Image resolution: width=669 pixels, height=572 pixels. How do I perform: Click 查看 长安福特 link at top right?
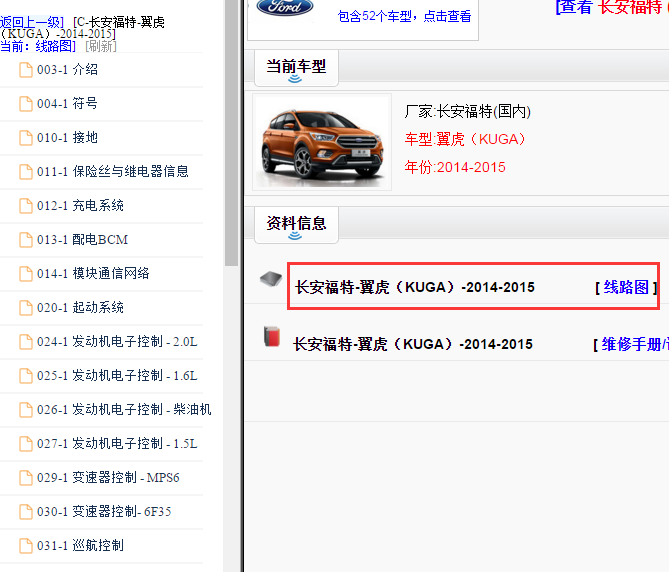612,7
